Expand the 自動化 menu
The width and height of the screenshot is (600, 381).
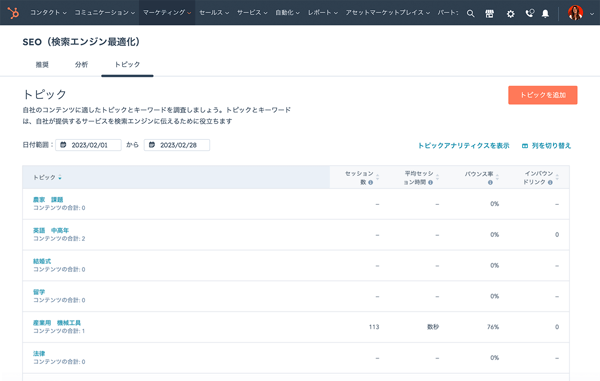(x=287, y=13)
